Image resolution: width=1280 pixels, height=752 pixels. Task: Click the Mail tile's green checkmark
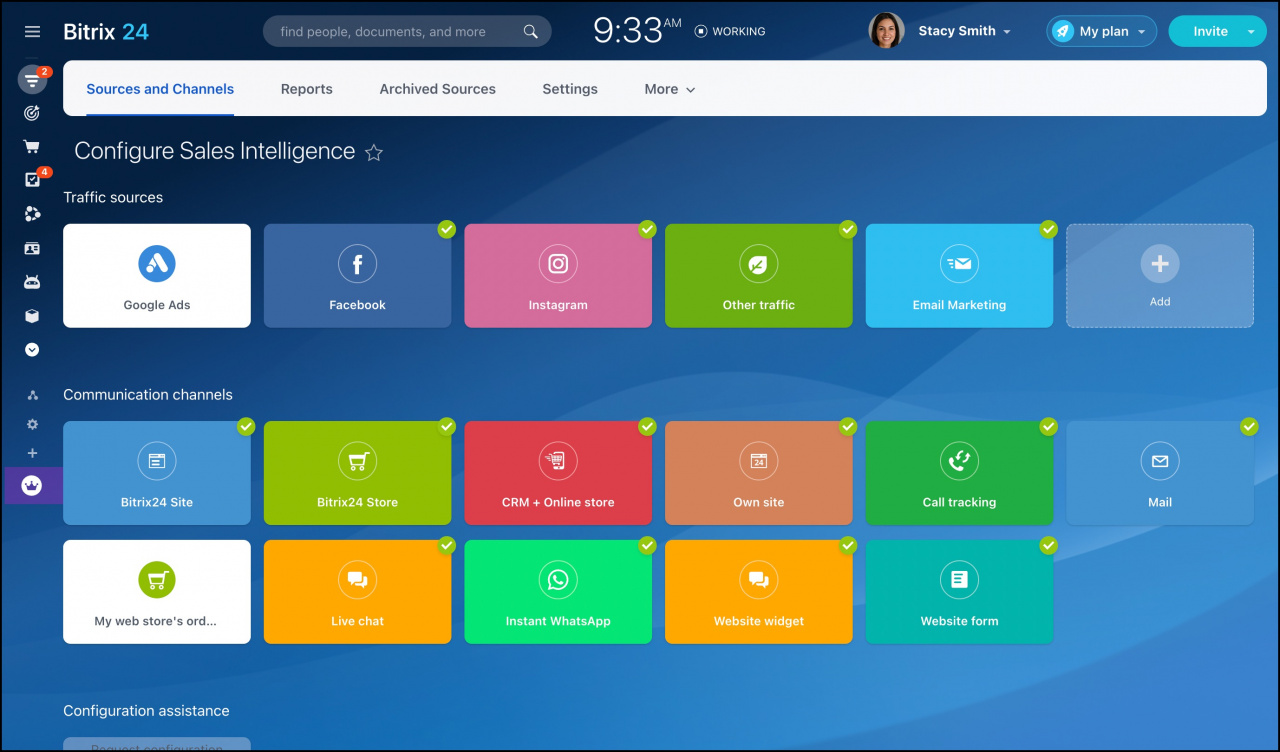pyautogui.click(x=1249, y=426)
